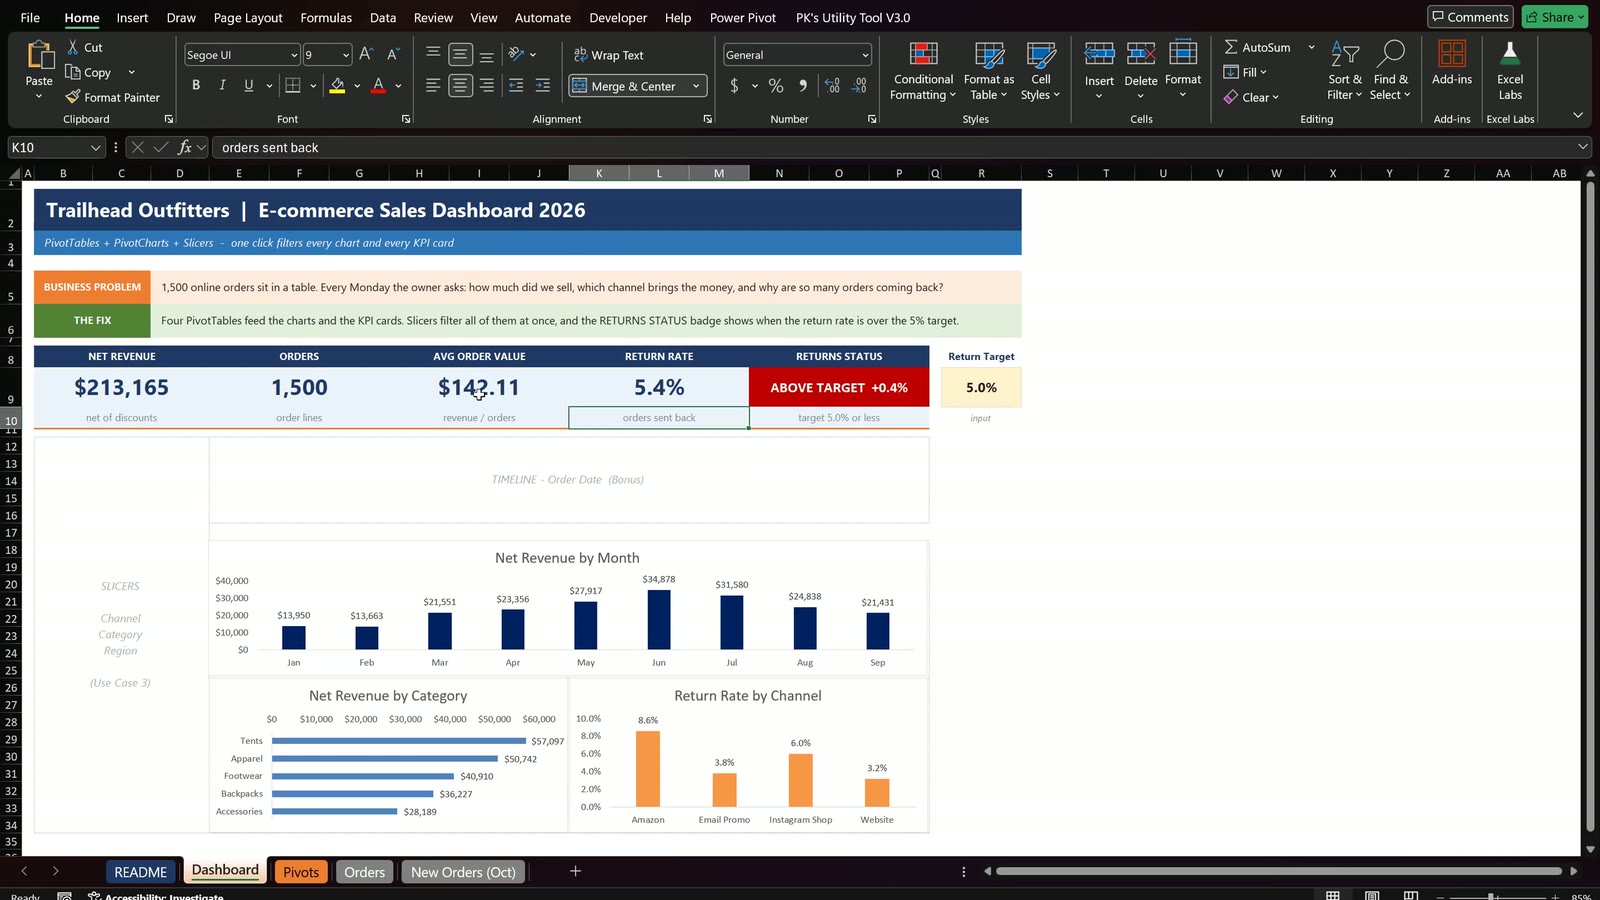Open the font name dropdown
The width and height of the screenshot is (1600, 900).
pos(294,55)
